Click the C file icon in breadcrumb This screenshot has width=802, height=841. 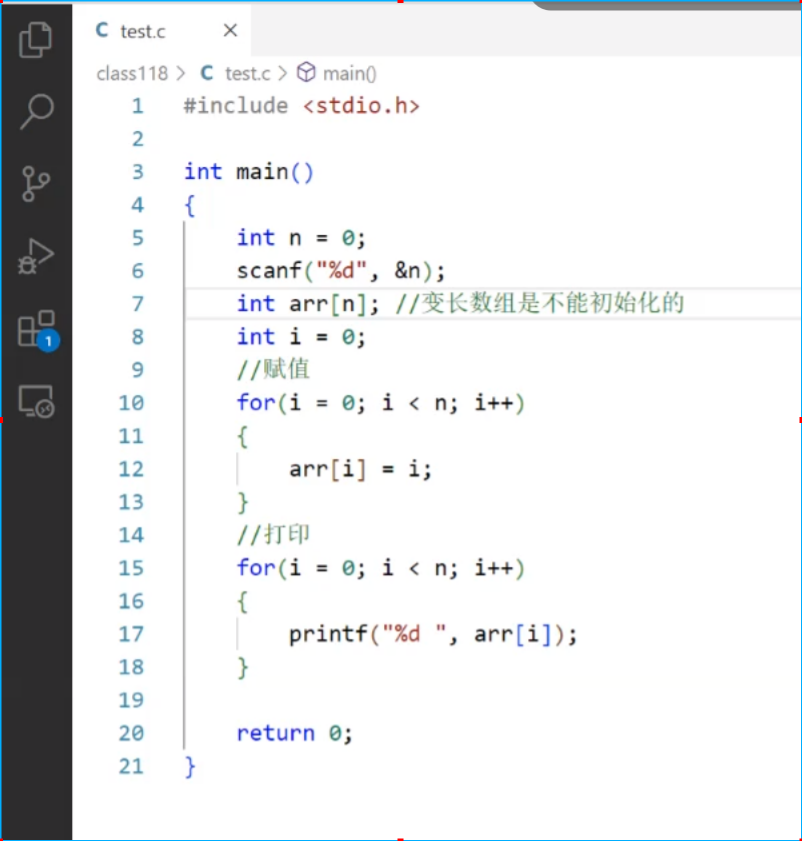pyautogui.click(x=207, y=73)
